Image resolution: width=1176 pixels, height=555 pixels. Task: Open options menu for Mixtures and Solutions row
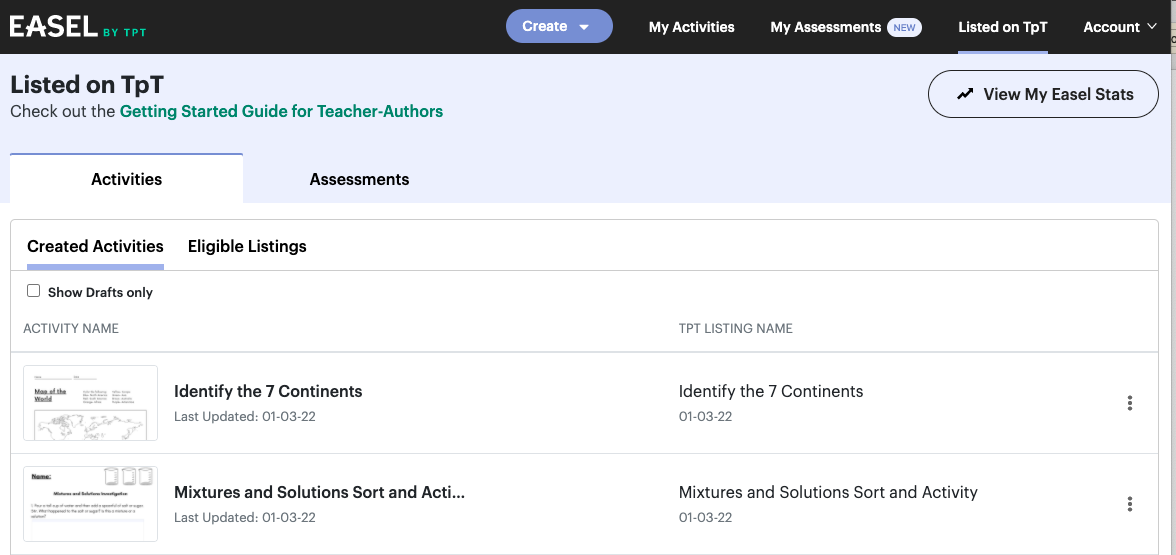coord(1130,504)
